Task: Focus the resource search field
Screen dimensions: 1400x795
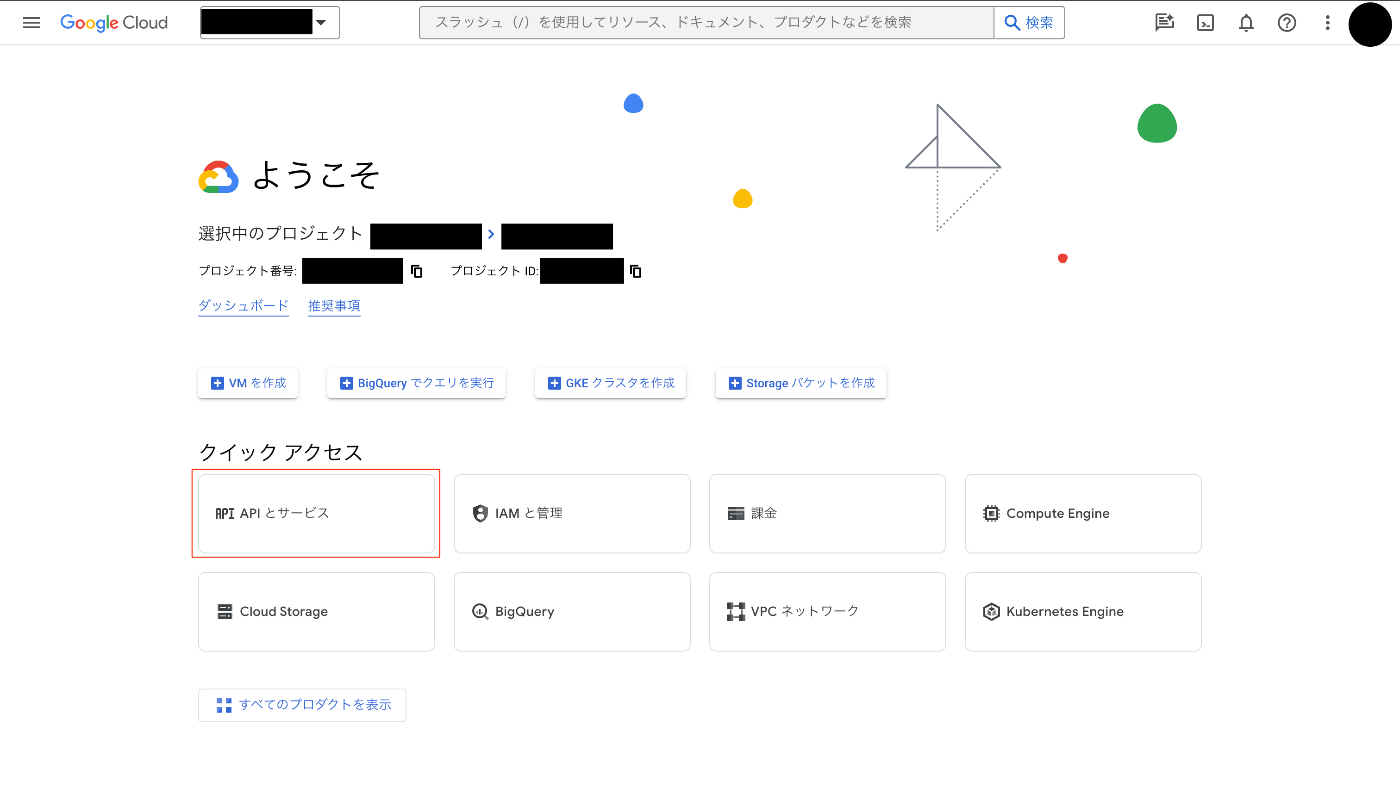Action: [706, 22]
